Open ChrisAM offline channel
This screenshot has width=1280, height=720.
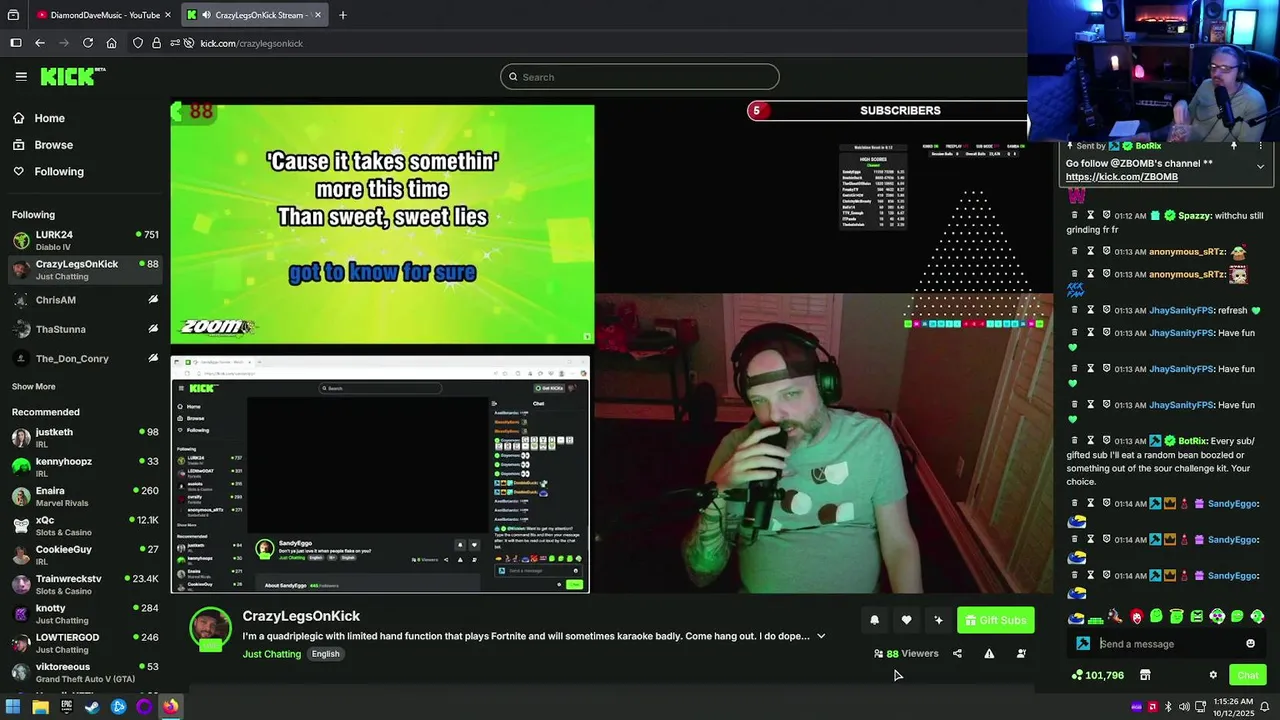coord(85,300)
